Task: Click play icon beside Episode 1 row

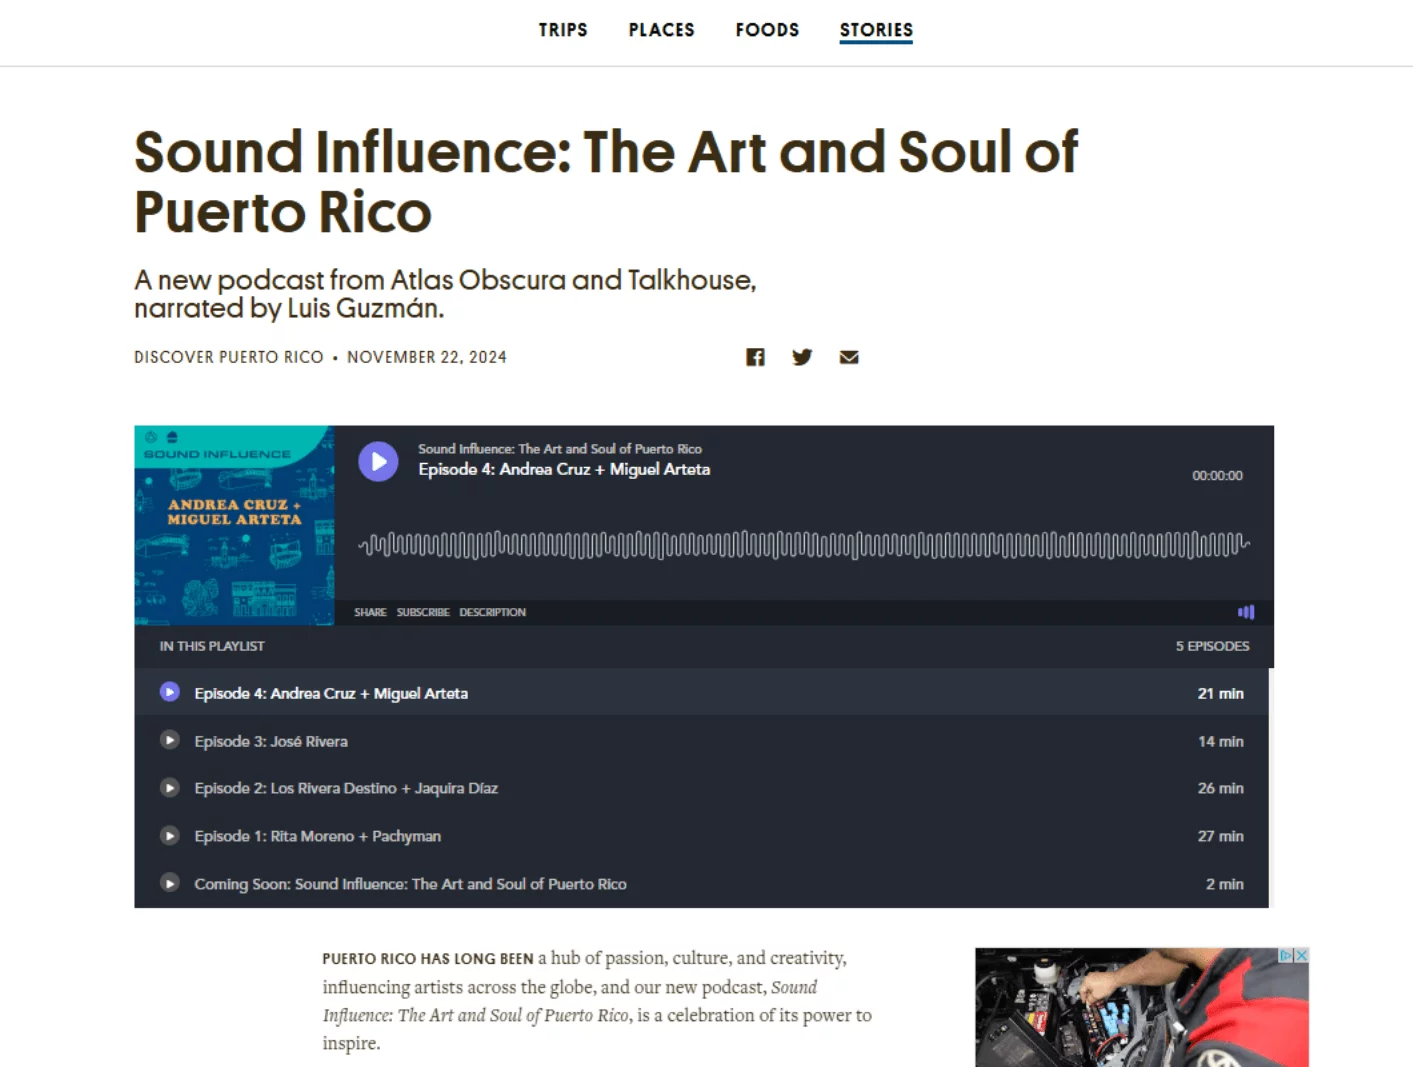Action: (x=170, y=835)
